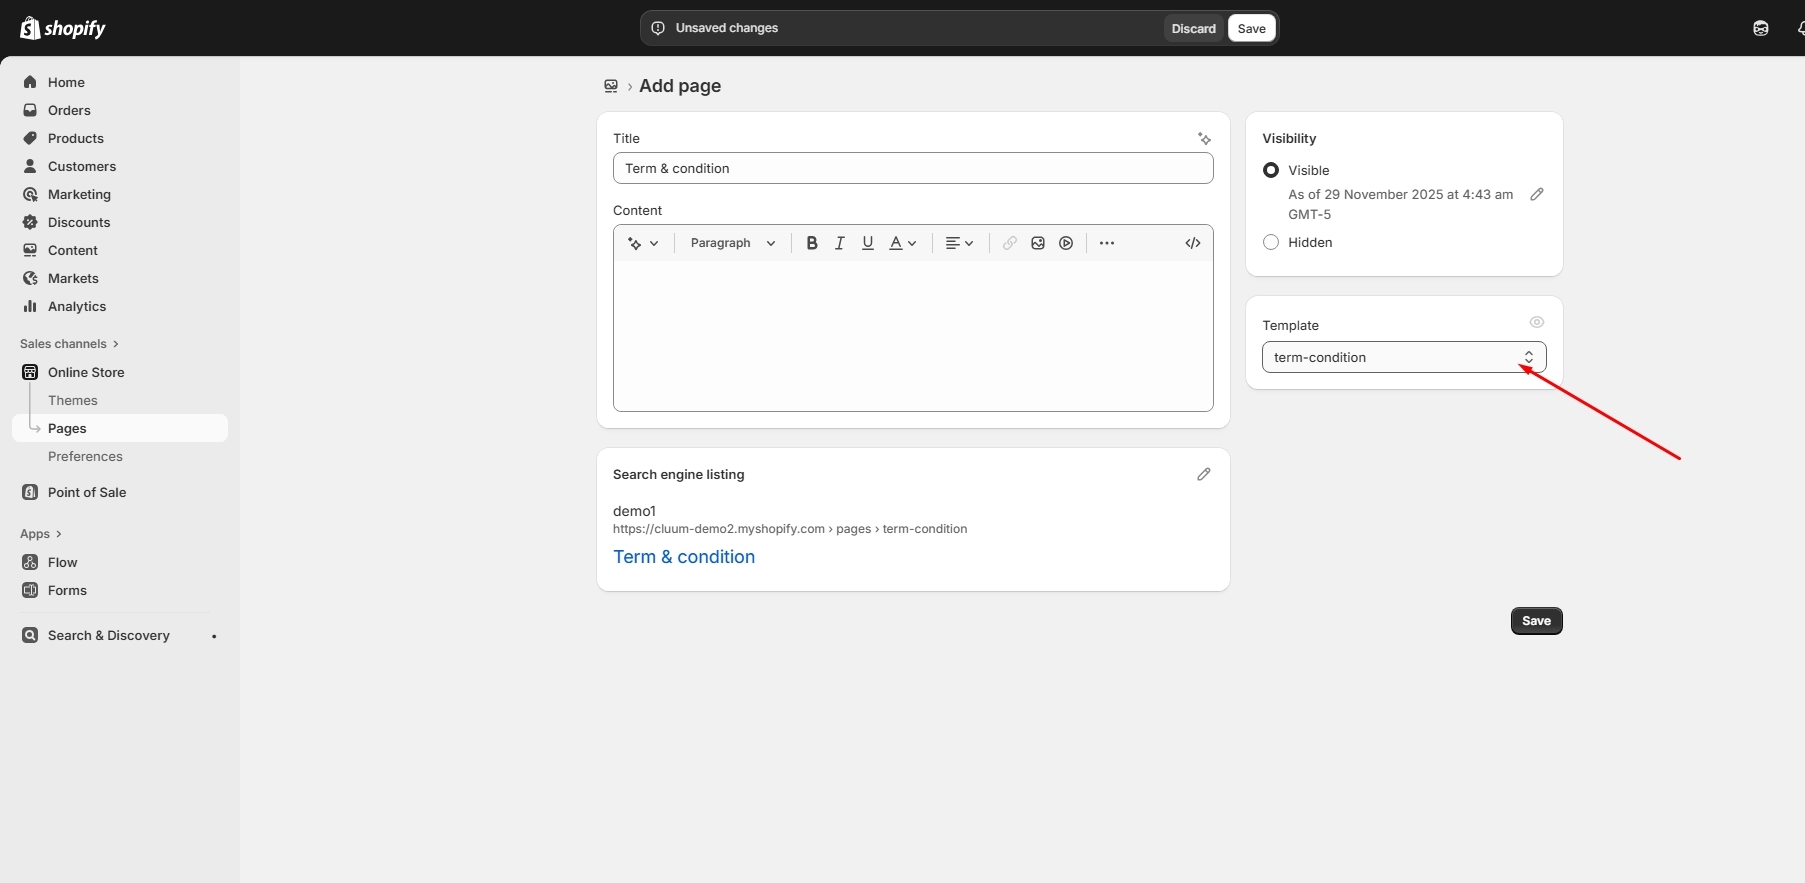This screenshot has width=1805, height=883.
Task: Open Products in the sidebar
Action: pos(76,138)
